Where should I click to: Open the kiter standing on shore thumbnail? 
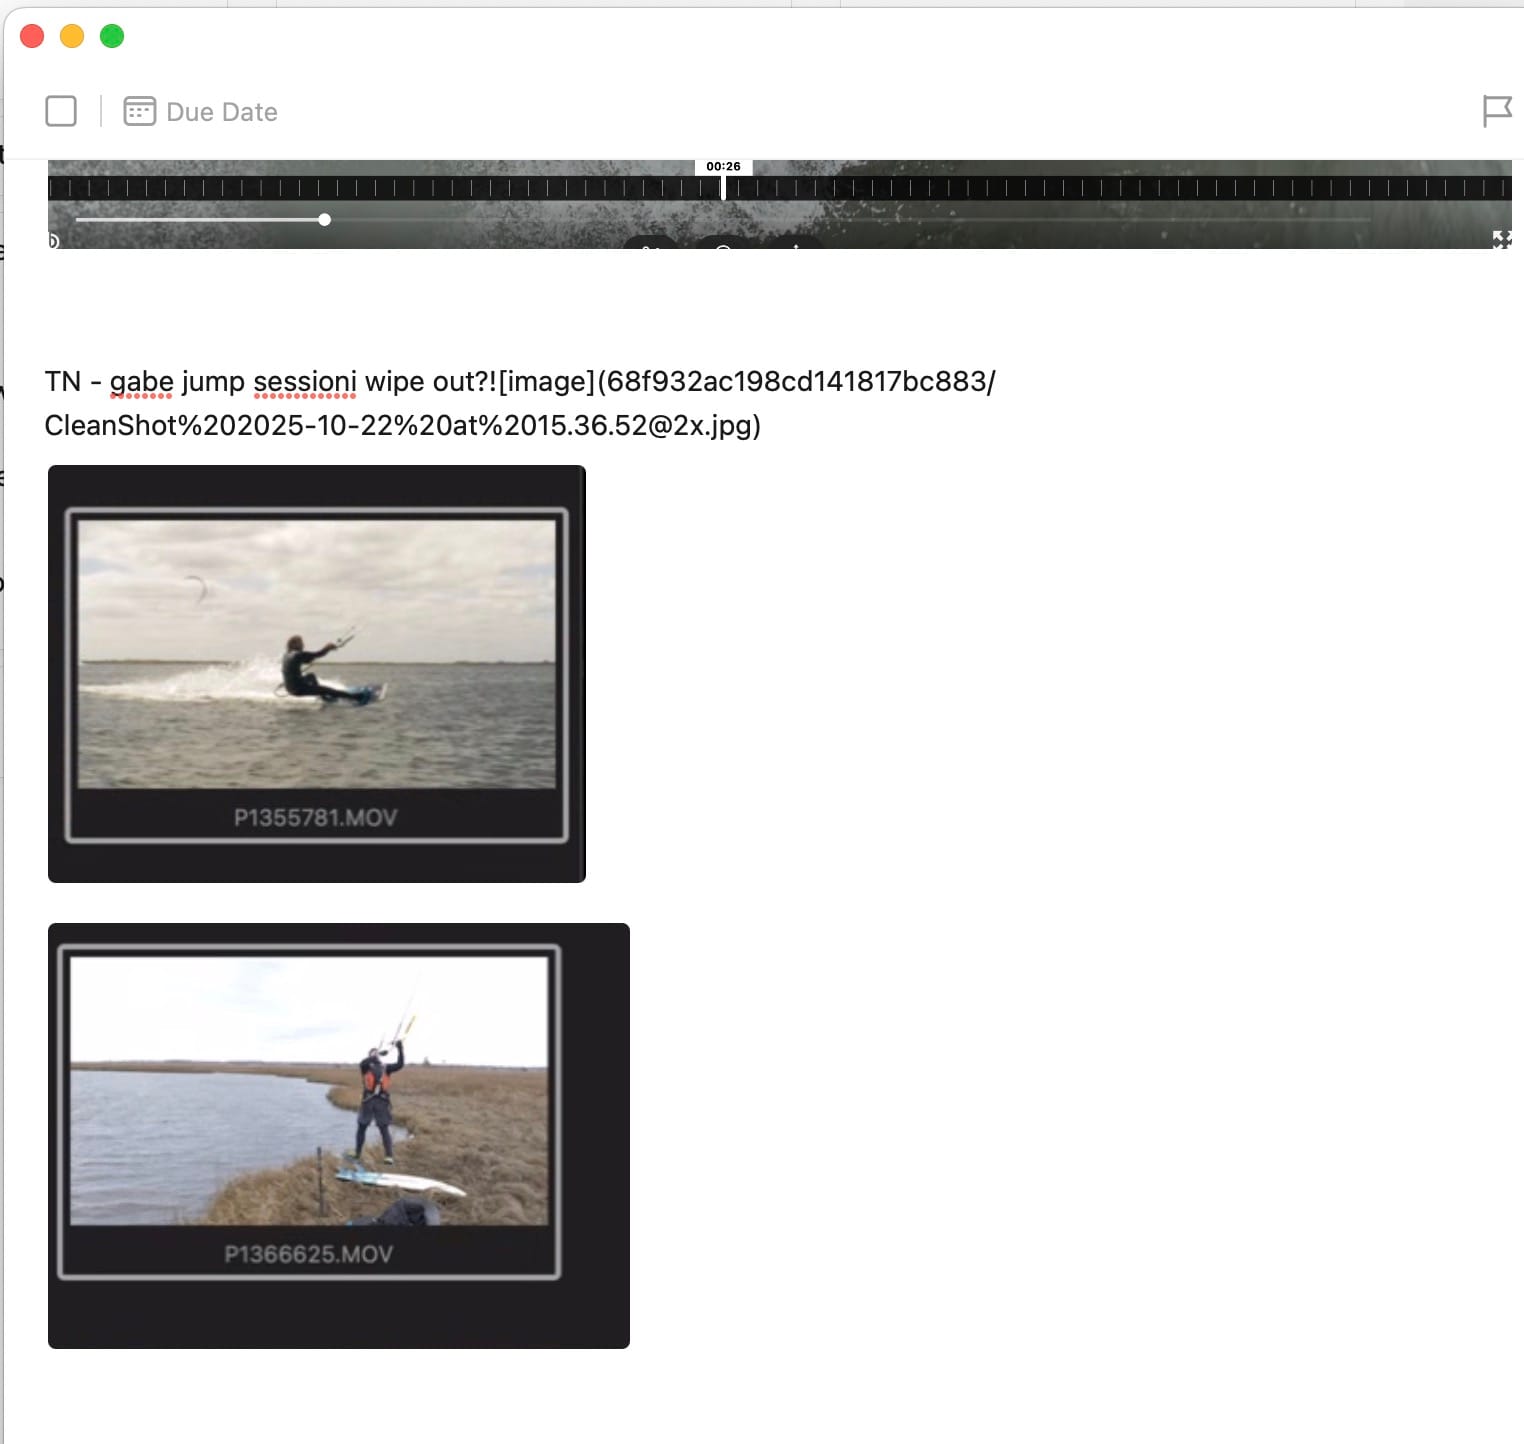[x=309, y=1090]
